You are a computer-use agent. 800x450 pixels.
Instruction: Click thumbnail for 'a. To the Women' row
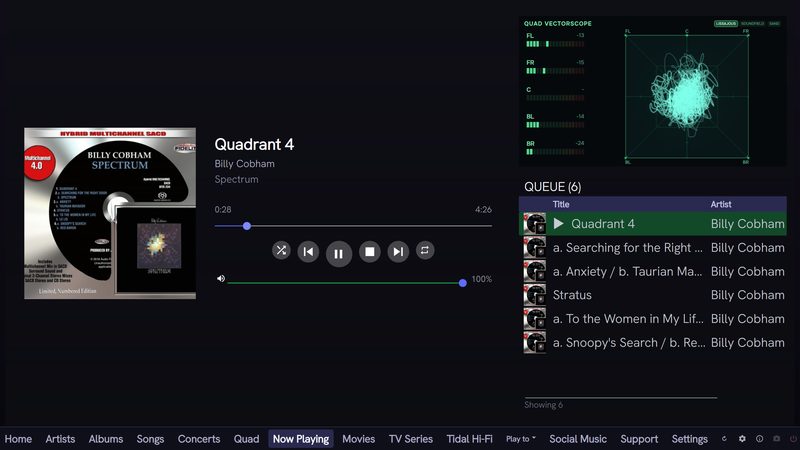[x=535, y=319]
